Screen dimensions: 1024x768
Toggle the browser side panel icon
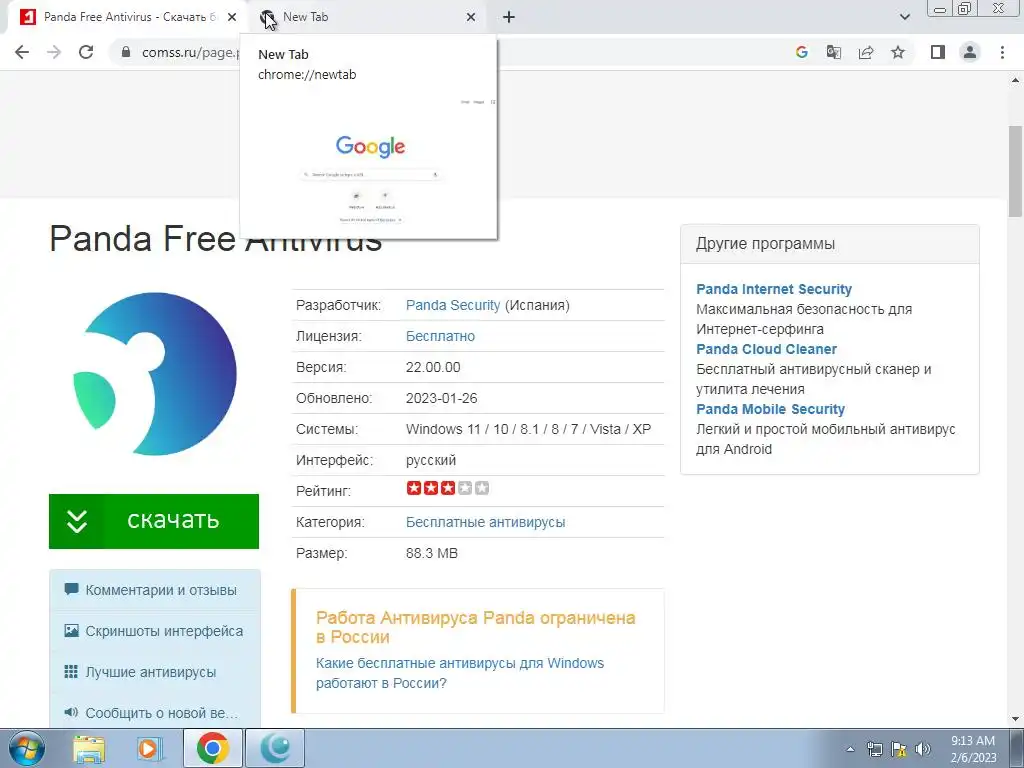(938, 52)
